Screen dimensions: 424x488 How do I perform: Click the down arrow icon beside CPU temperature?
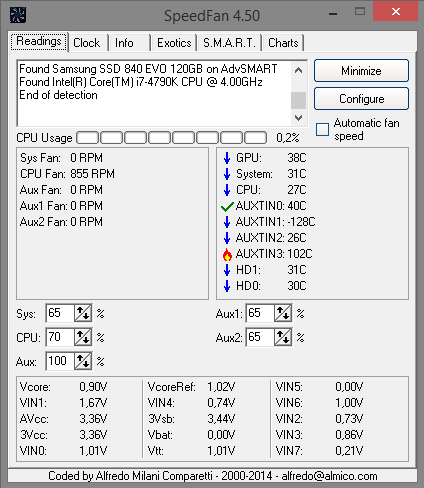[227, 190]
